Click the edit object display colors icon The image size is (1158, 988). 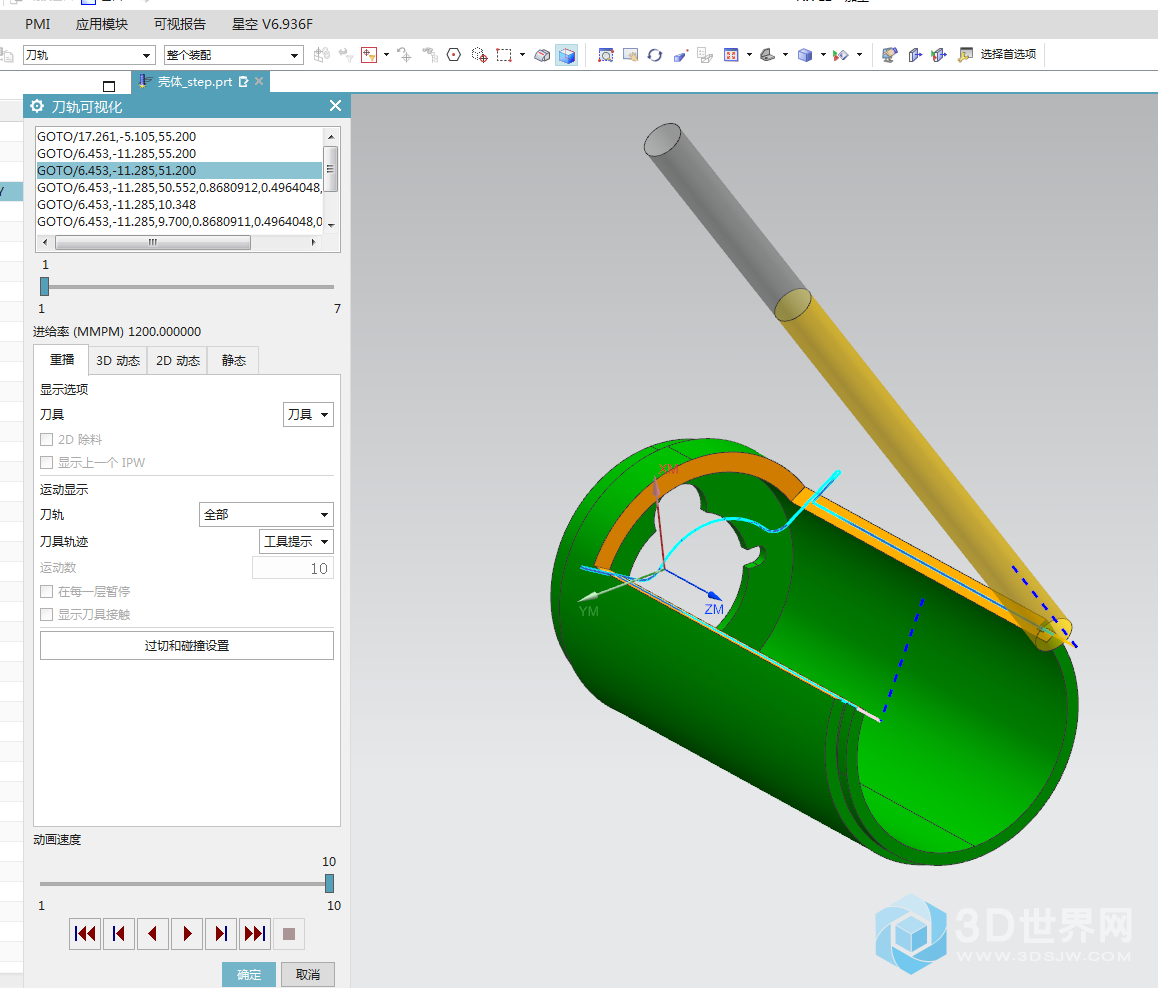click(840, 55)
